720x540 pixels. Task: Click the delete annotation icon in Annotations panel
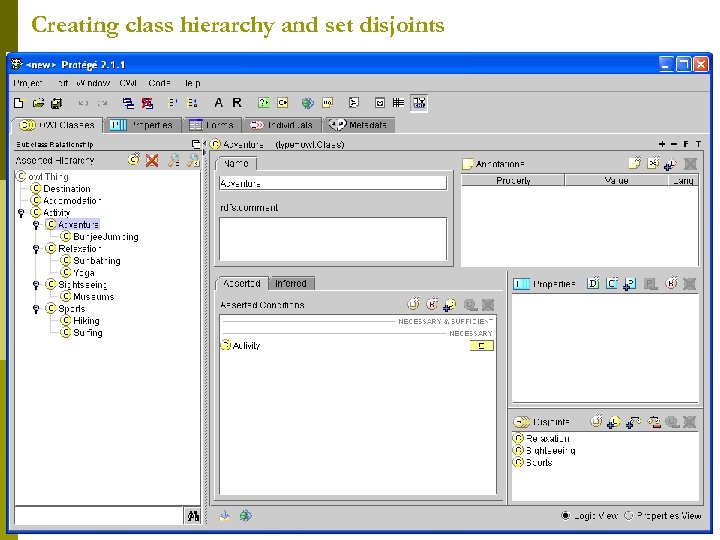pos(690,163)
